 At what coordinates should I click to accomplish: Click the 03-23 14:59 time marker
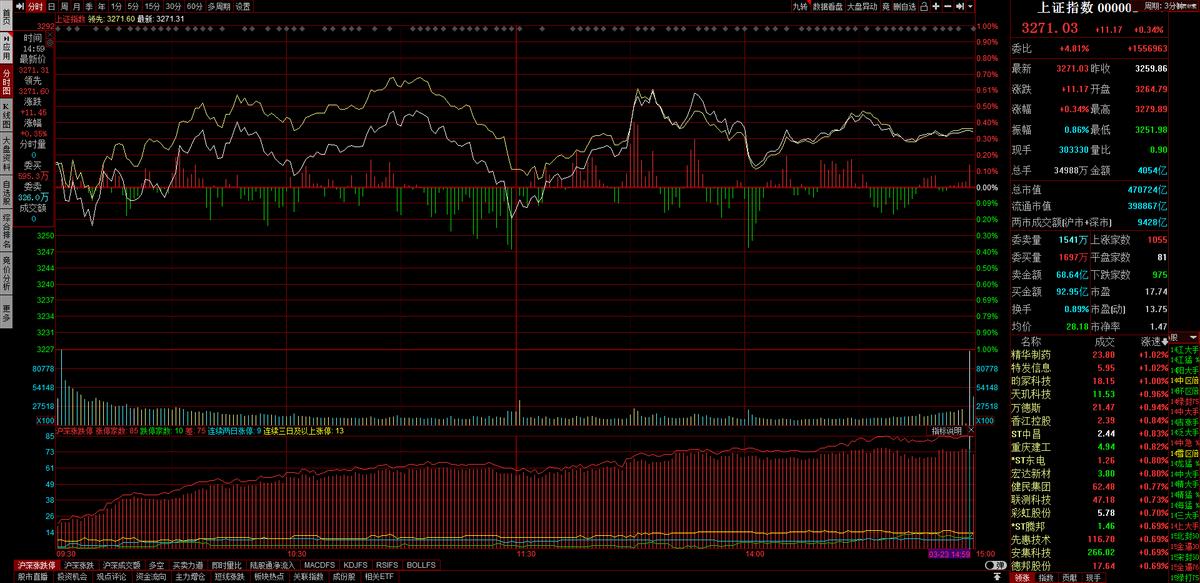tap(950, 553)
